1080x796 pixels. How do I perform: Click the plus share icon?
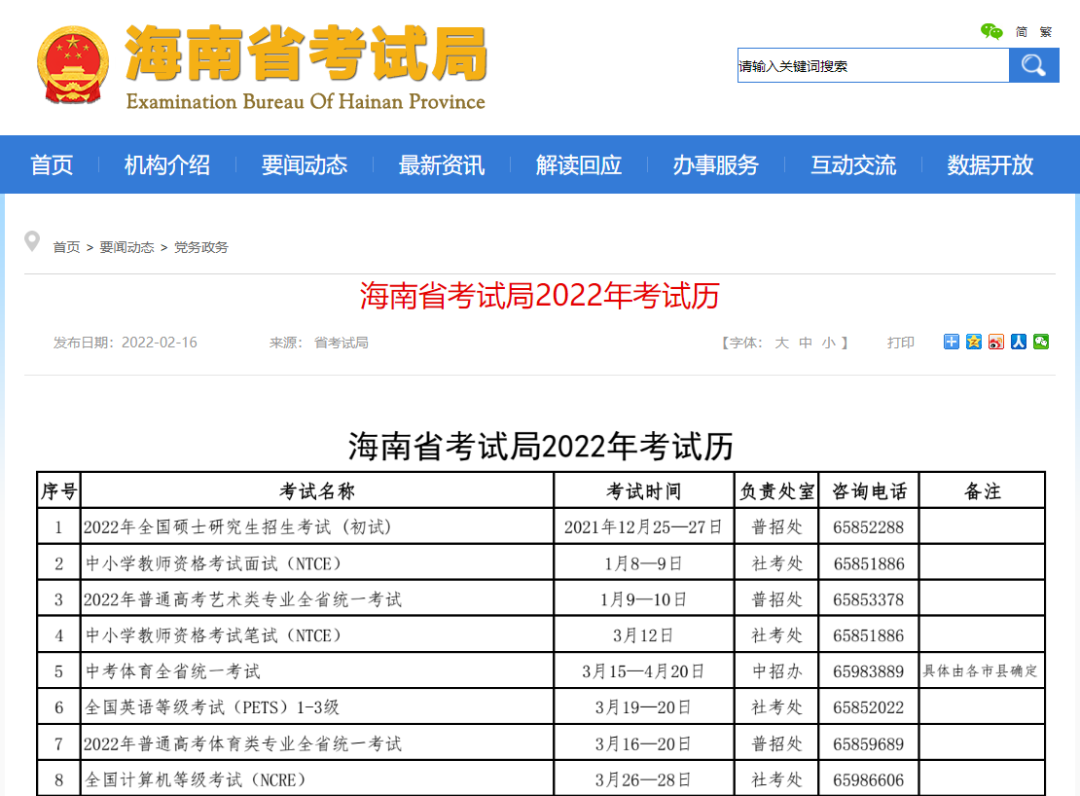[951, 341]
